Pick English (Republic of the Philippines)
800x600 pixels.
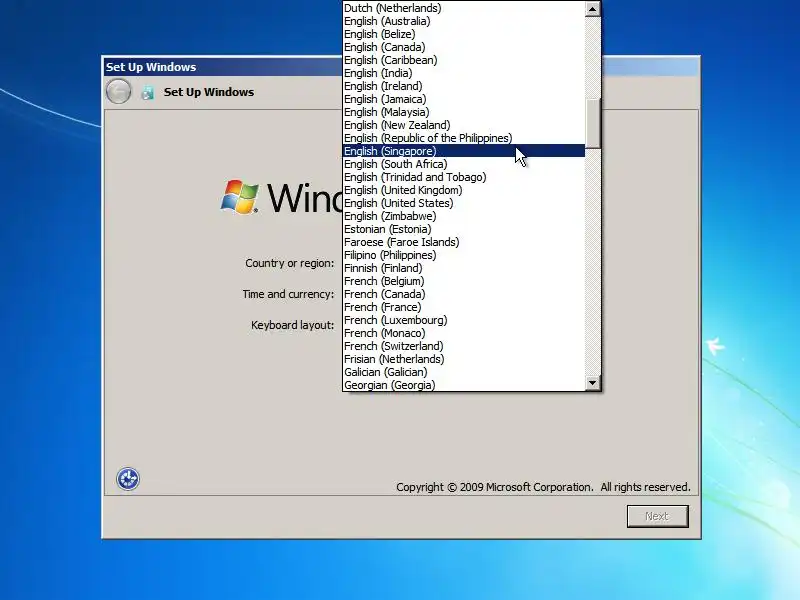[463, 138]
